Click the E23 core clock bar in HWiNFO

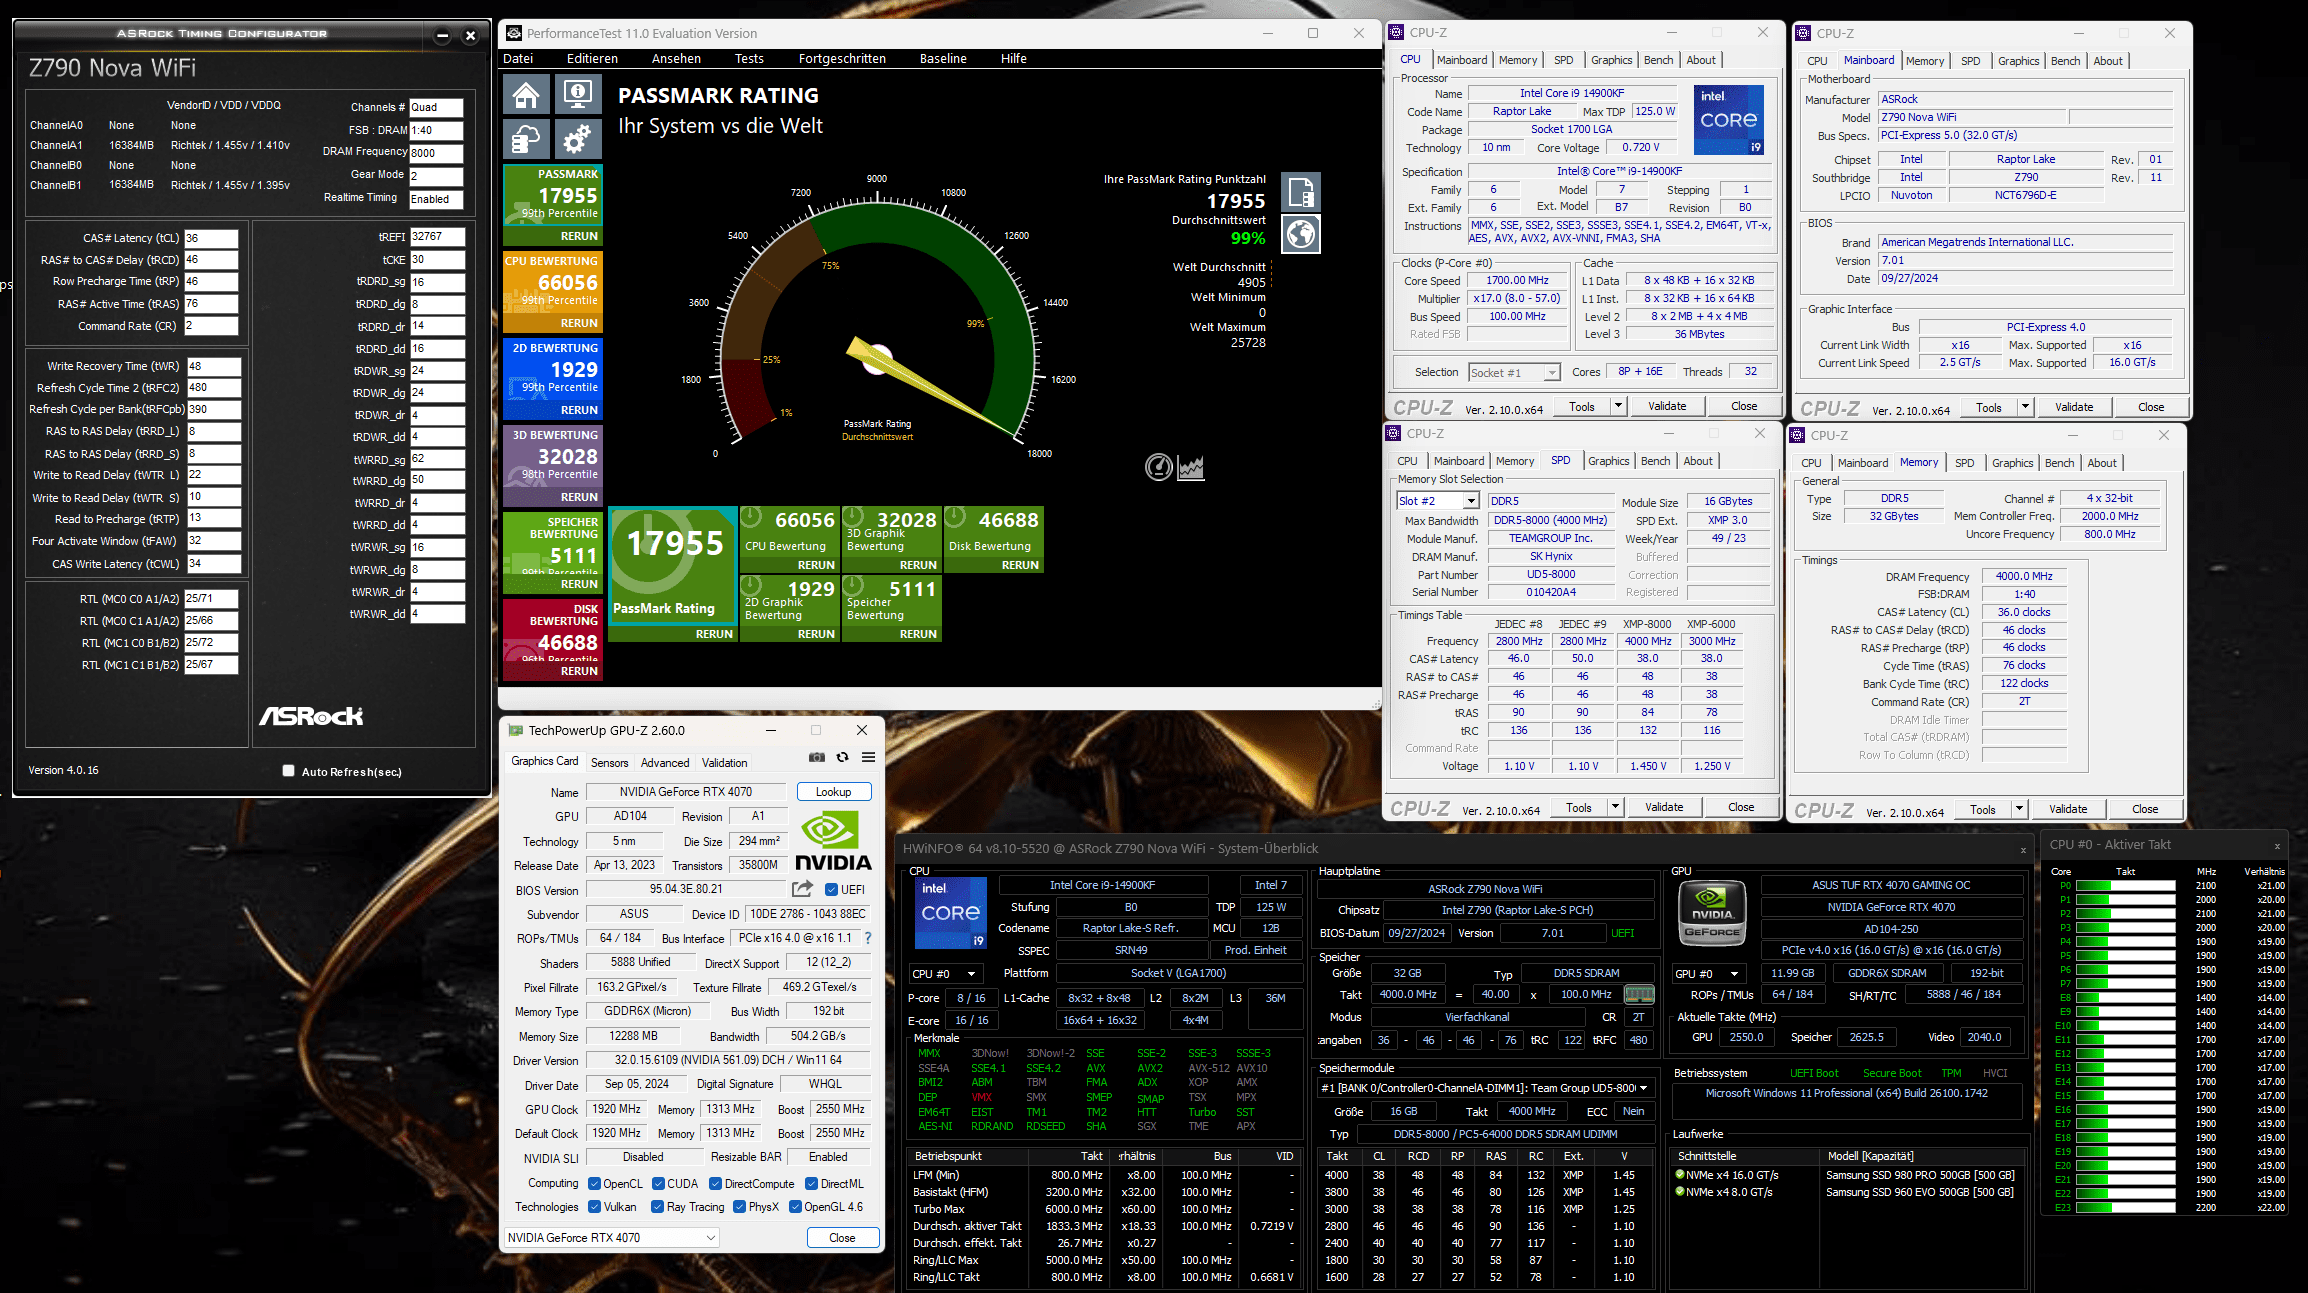(2125, 1207)
